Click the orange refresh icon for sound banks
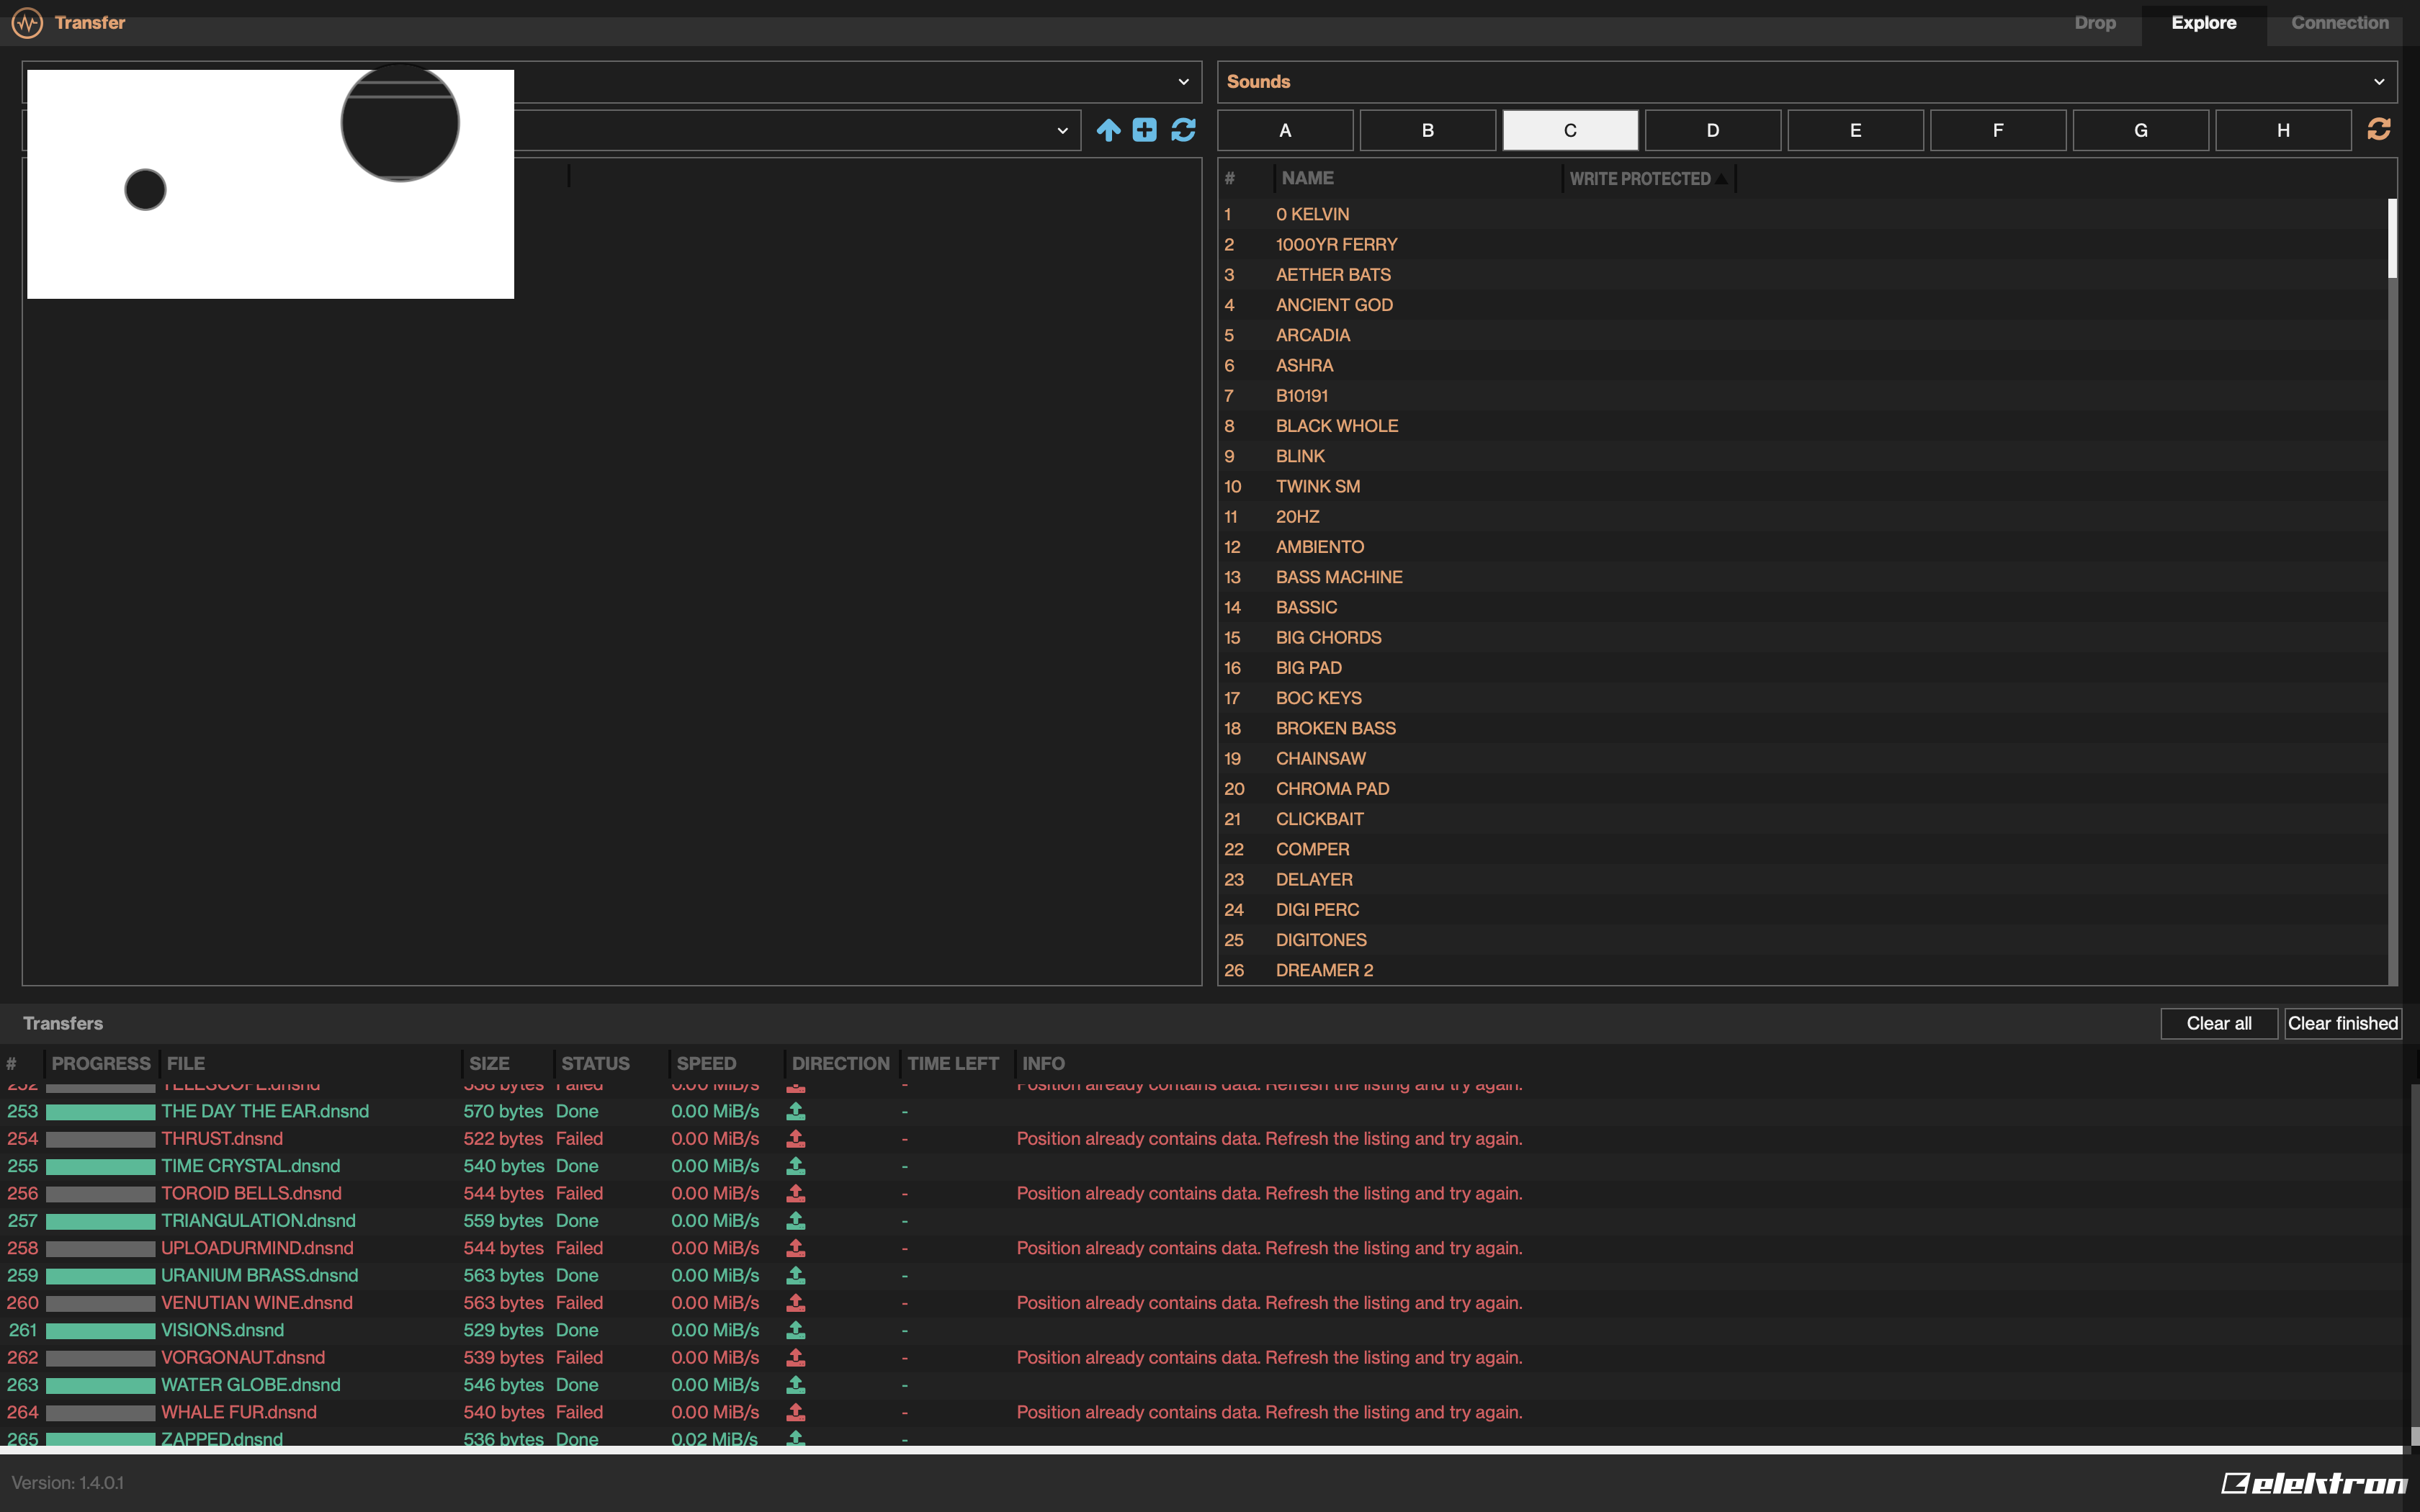Image resolution: width=2420 pixels, height=1512 pixels. (x=2379, y=129)
